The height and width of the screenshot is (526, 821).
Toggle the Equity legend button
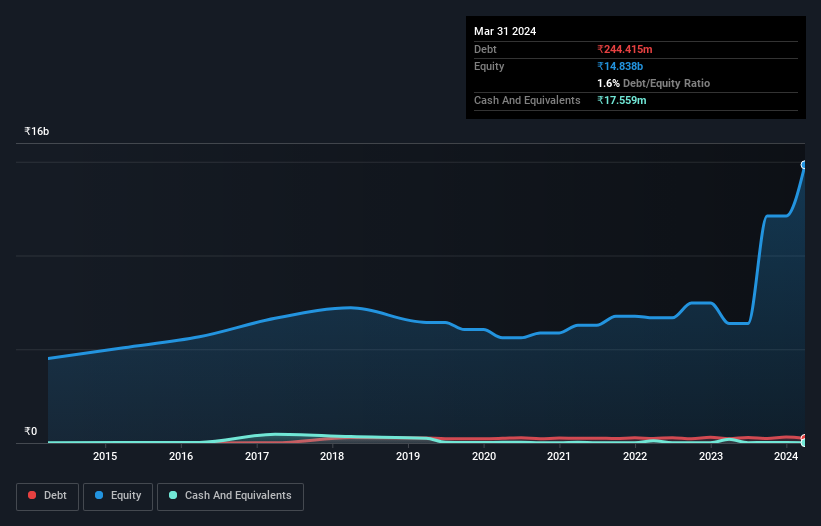coord(118,496)
